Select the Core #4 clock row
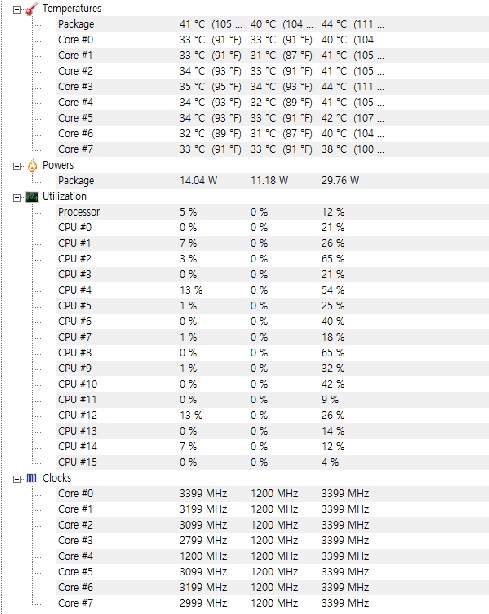The height and width of the screenshot is (614, 489). click(272, 556)
